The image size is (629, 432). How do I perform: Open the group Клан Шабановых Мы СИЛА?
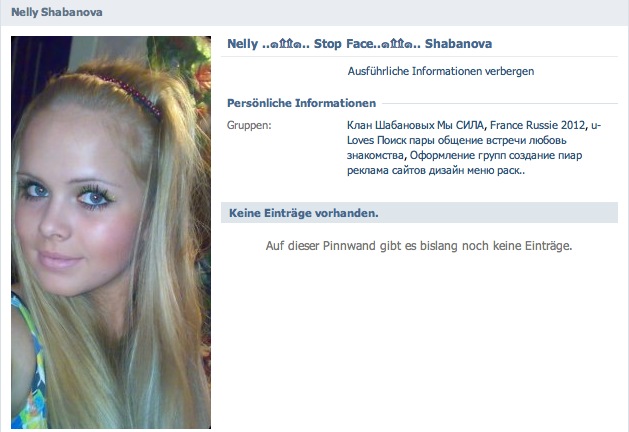click(x=415, y=125)
